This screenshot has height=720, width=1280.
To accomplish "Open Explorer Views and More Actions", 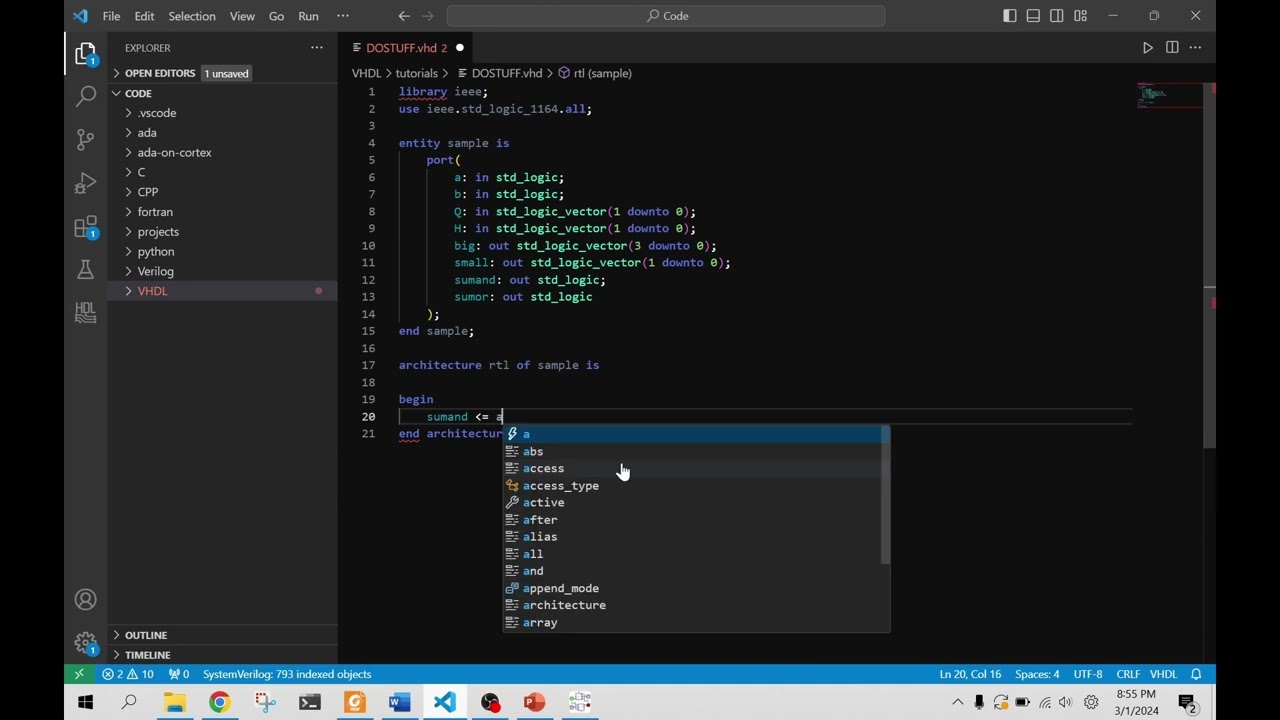I will point(316,48).
